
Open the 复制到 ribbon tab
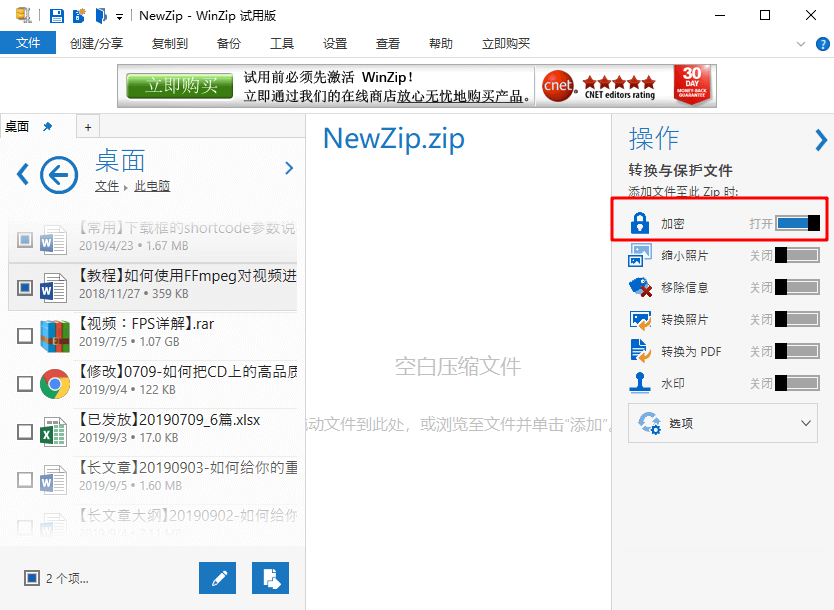(170, 43)
